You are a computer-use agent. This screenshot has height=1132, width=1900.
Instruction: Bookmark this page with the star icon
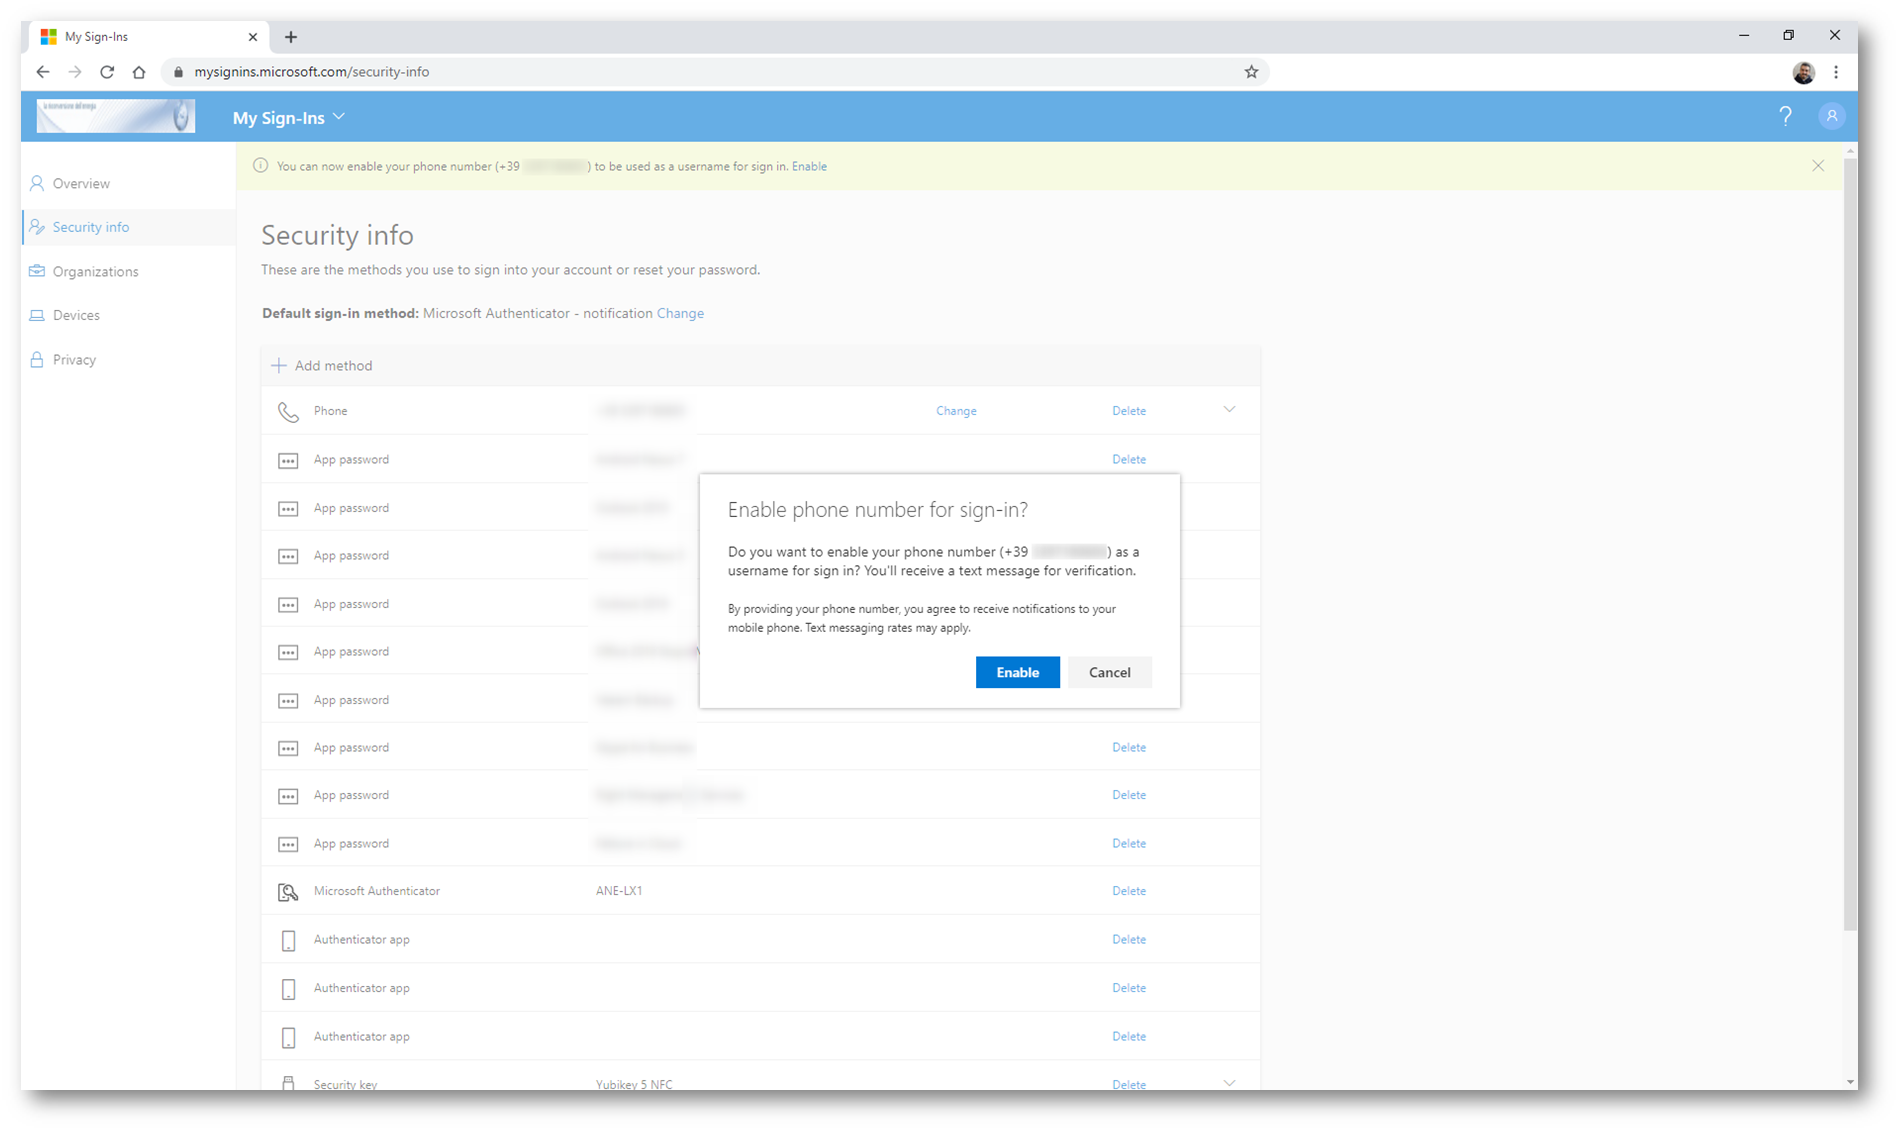pyautogui.click(x=1251, y=72)
